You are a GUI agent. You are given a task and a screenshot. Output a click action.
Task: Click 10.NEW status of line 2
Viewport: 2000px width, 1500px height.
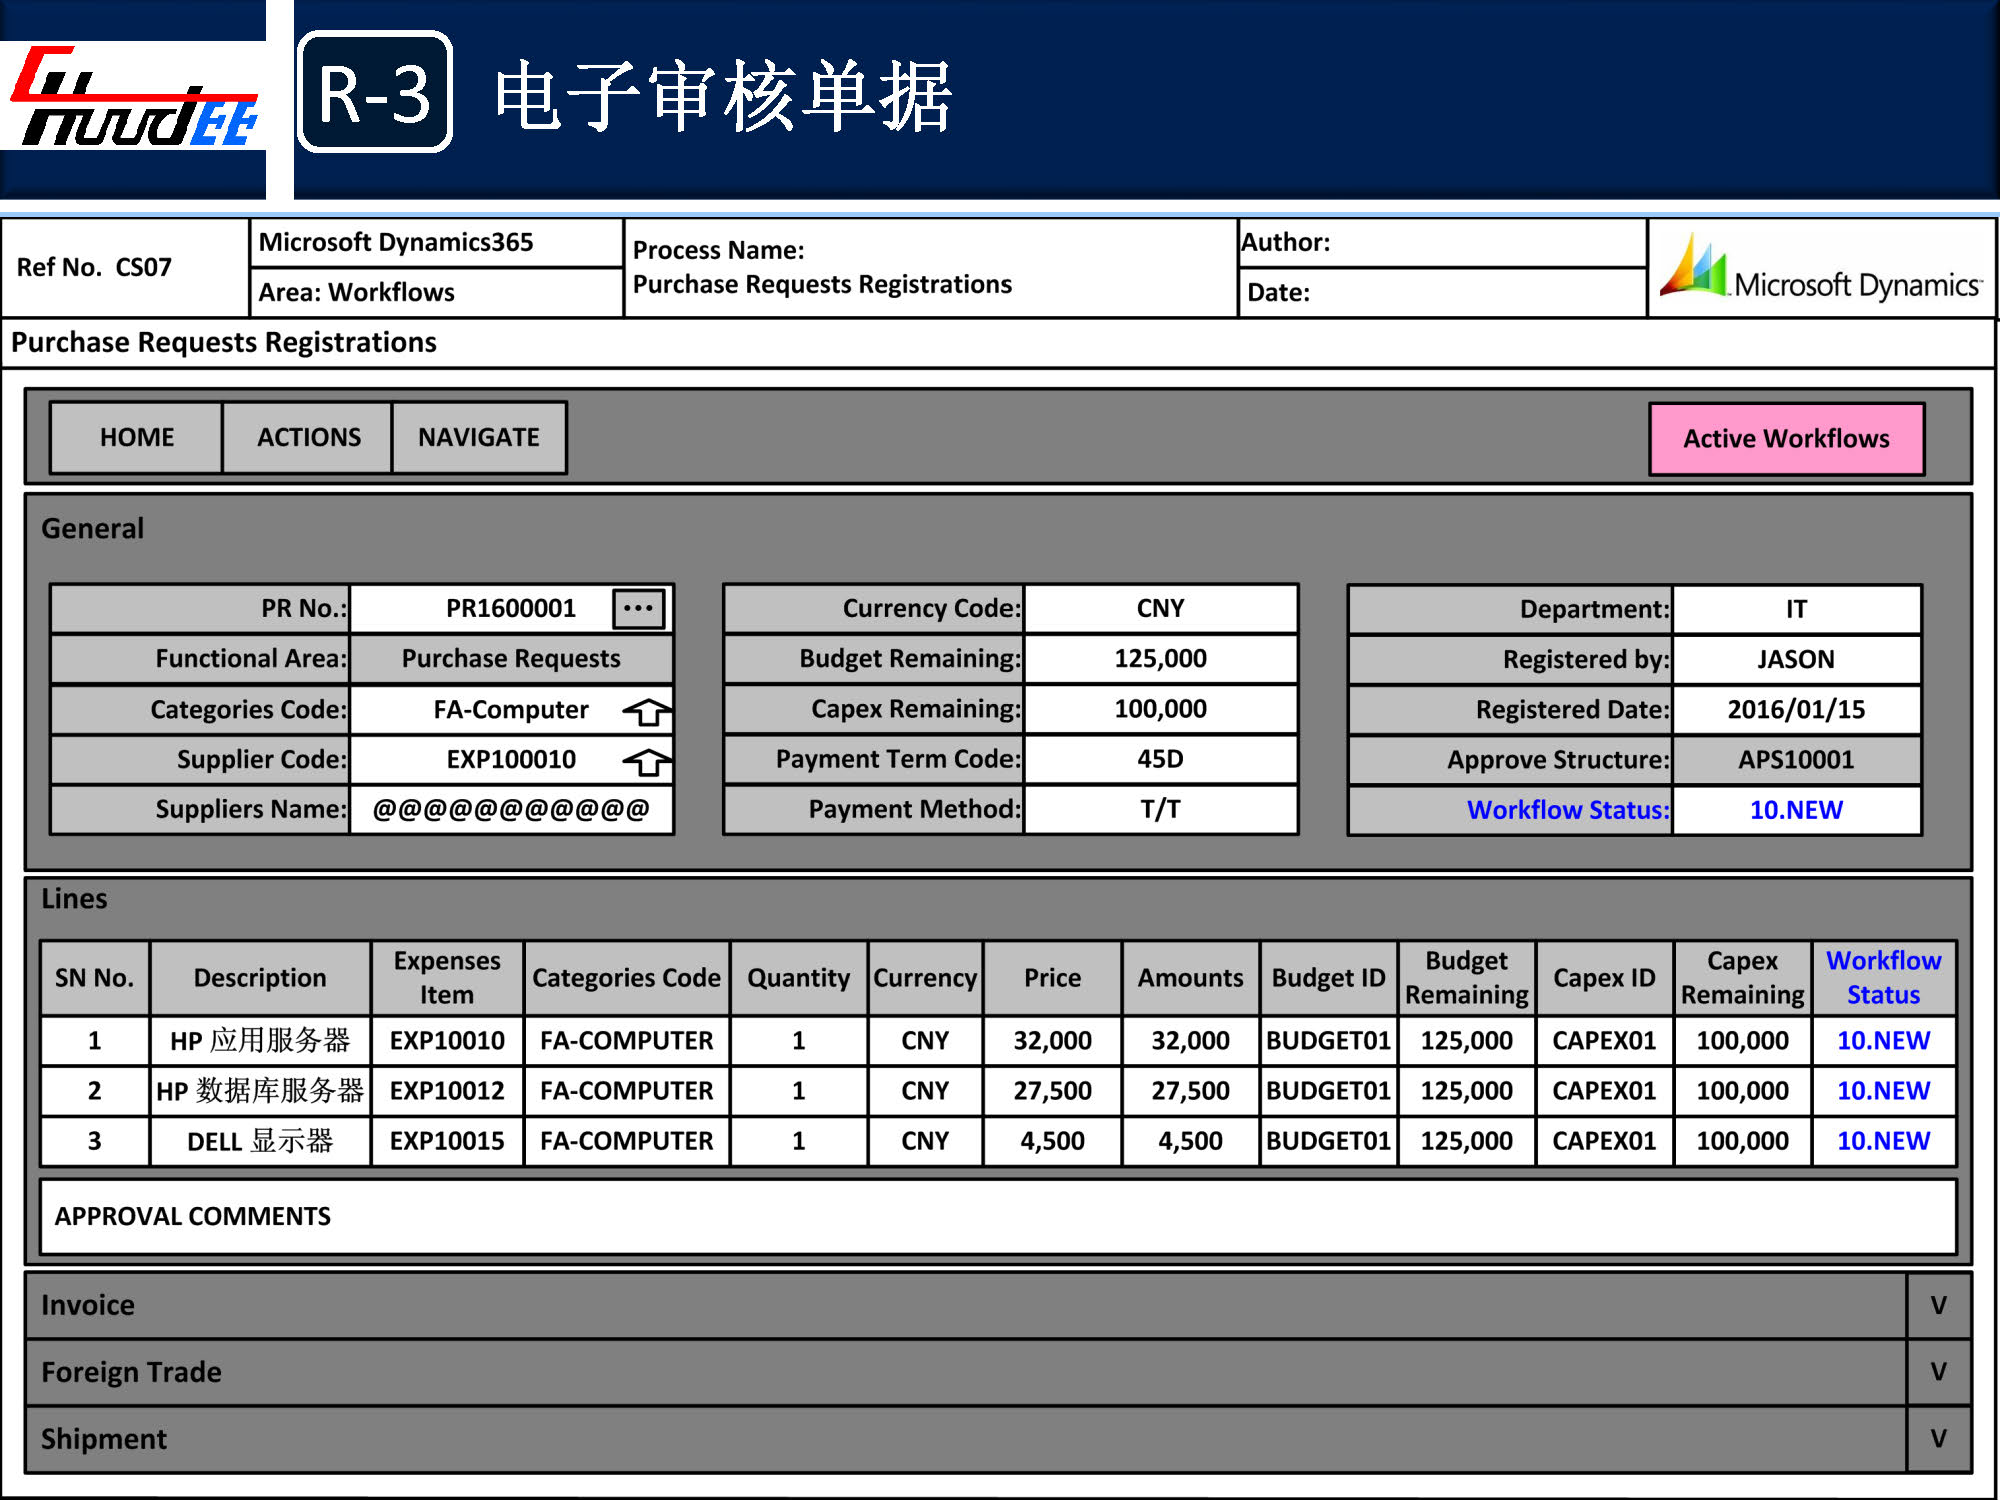[1883, 1090]
